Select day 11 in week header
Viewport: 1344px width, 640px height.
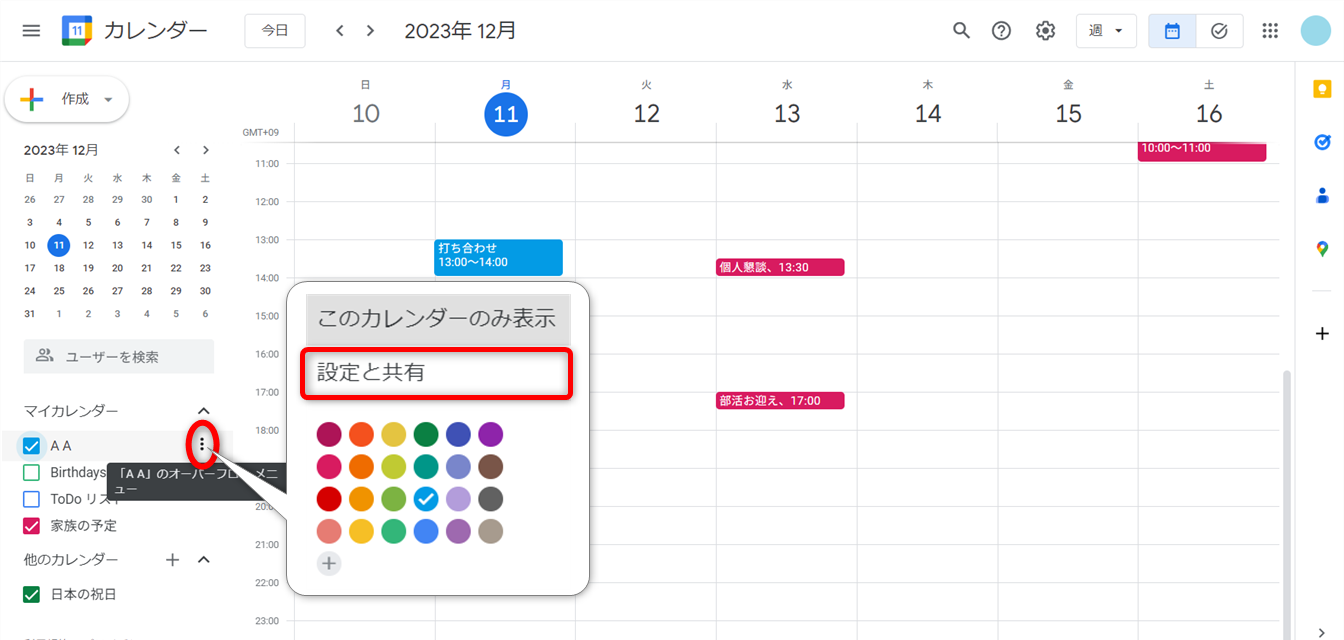coord(506,114)
